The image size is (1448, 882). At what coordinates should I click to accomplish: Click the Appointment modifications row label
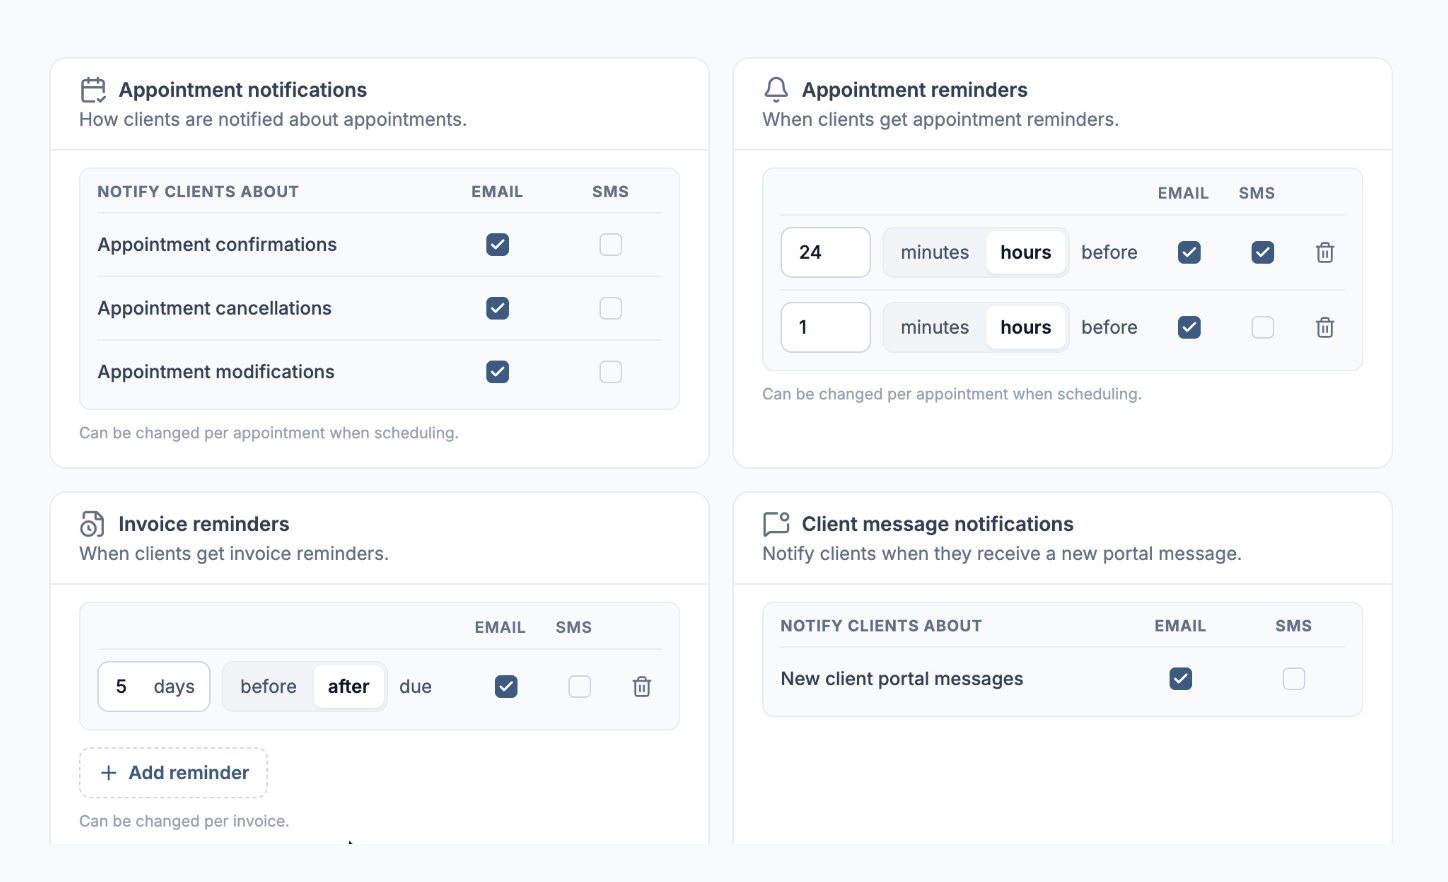[x=216, y=372]
